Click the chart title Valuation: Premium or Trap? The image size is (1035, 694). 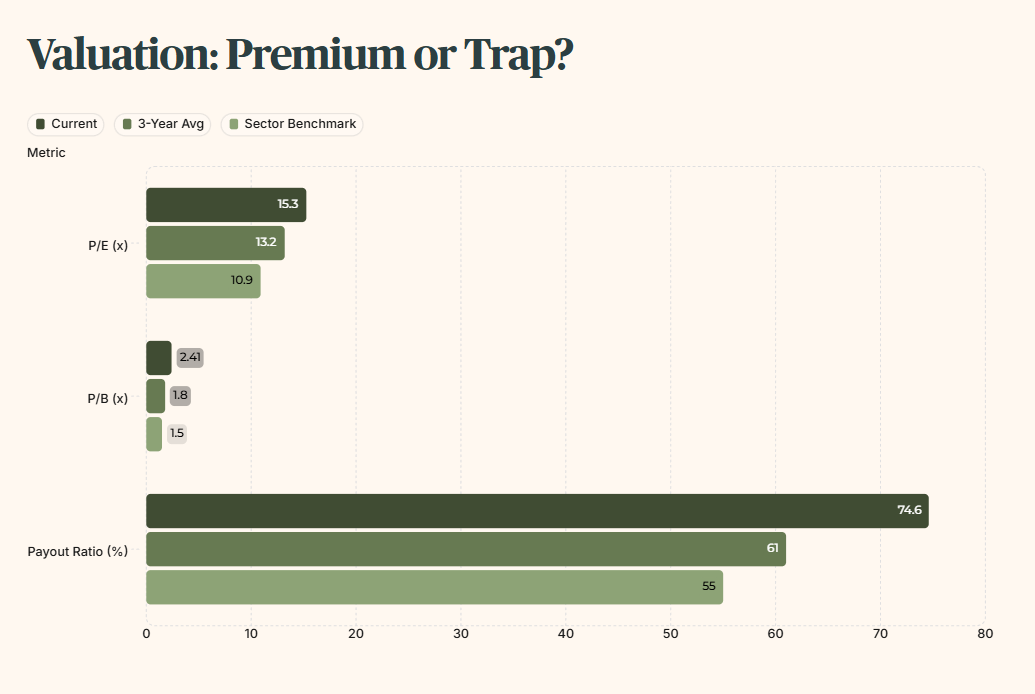click(x=300, y=54)
